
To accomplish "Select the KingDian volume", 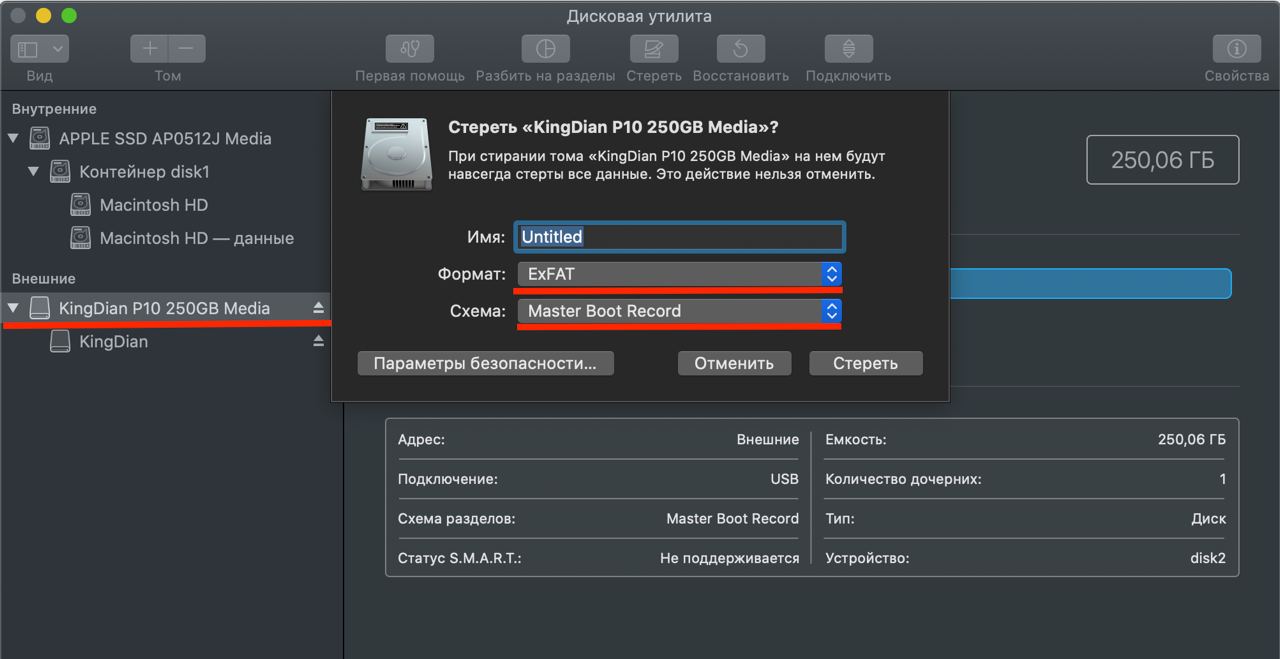I will pos(113,341).
